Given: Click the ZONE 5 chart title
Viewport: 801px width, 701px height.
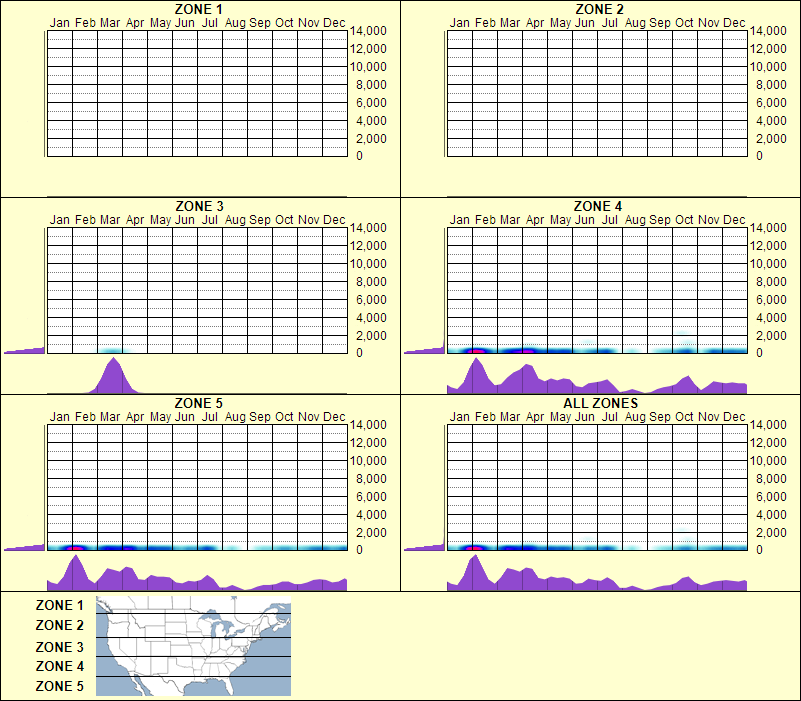Looking at the screenshot, I should pyautogui.click(x=198, y=403).
